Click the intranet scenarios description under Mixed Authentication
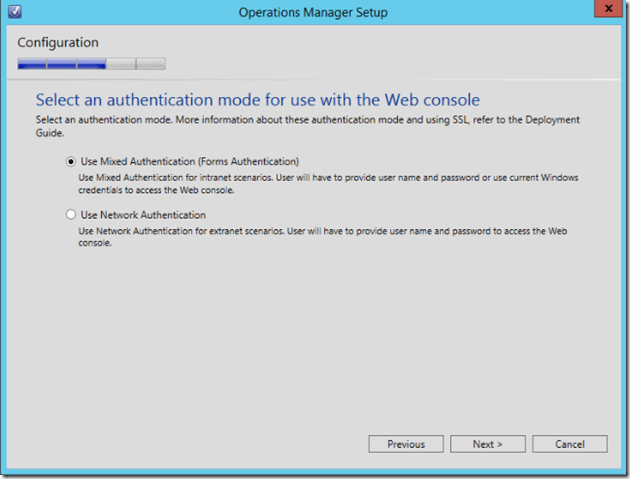This screenshot has height=479, width=630. 328,183
